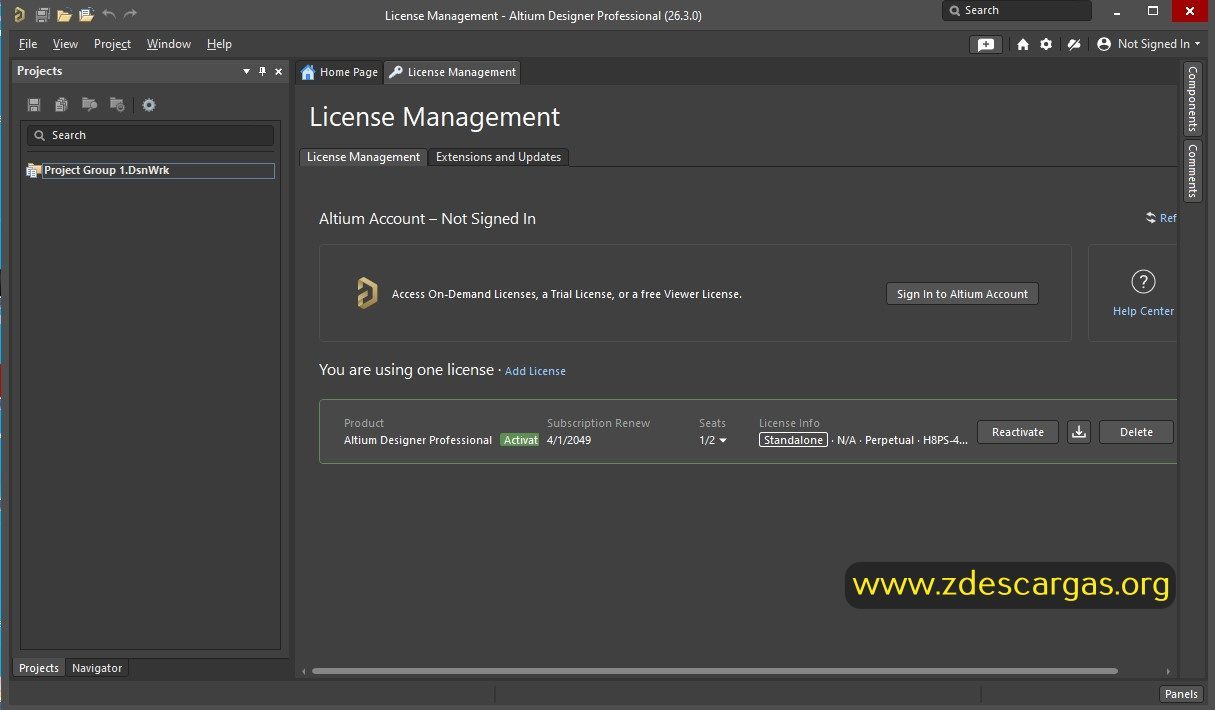Click Sign in to Altium Account button
This screenshot has height=710, width=1215.
click(x=962, y=294)
